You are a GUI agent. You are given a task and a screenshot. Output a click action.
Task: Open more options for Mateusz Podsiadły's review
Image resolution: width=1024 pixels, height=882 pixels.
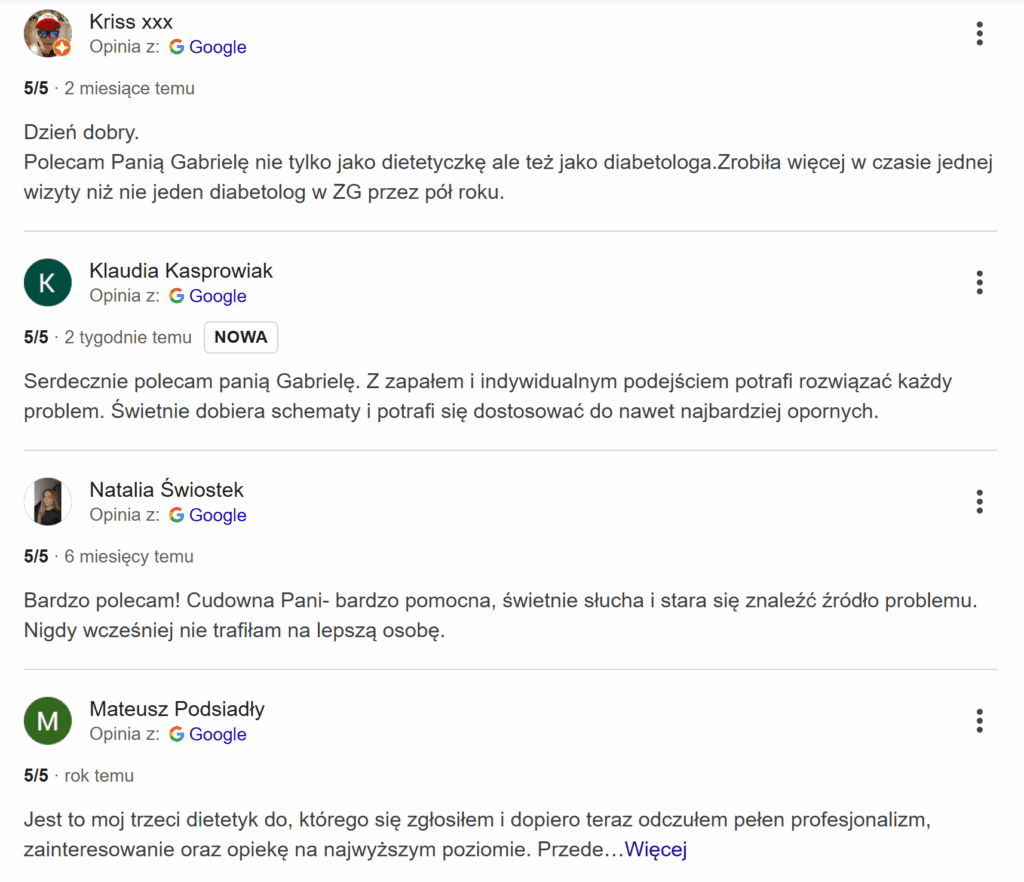pos(979,721)
